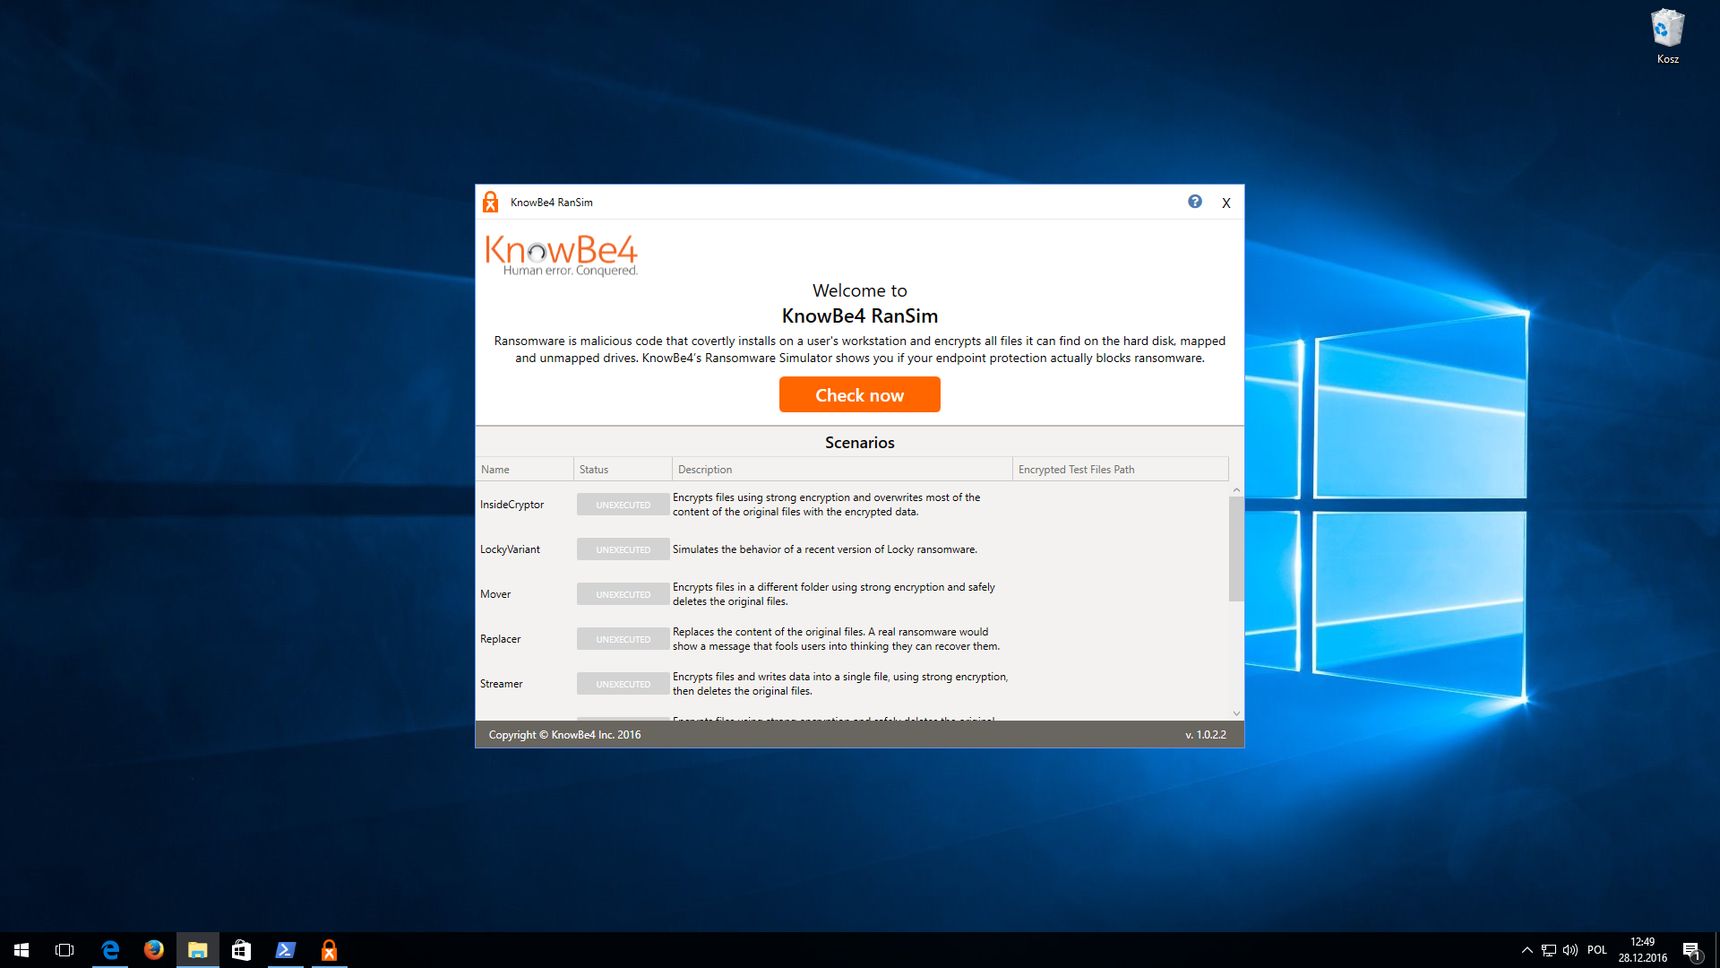Viewport: 1720px width, 968px height.
Task: Select the Streamer scenario name
Action: pos(501,684)
